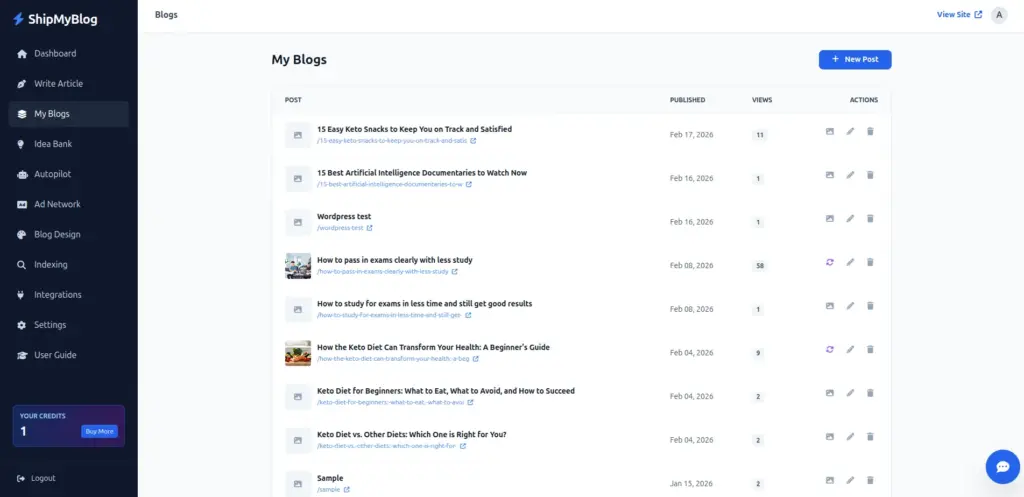The width and height of the screenshot is (1024, 497).
Task: Open the Dashboard sidebar item
Action: [69, 54]
